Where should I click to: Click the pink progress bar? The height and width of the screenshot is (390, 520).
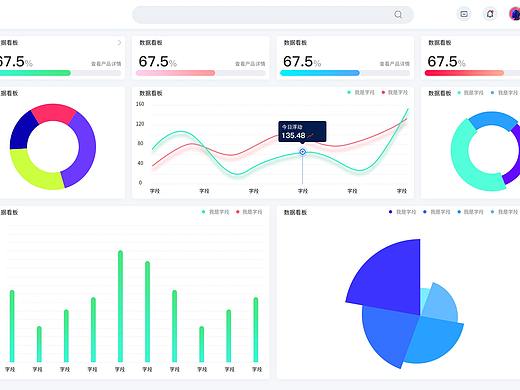click(201, 73)
